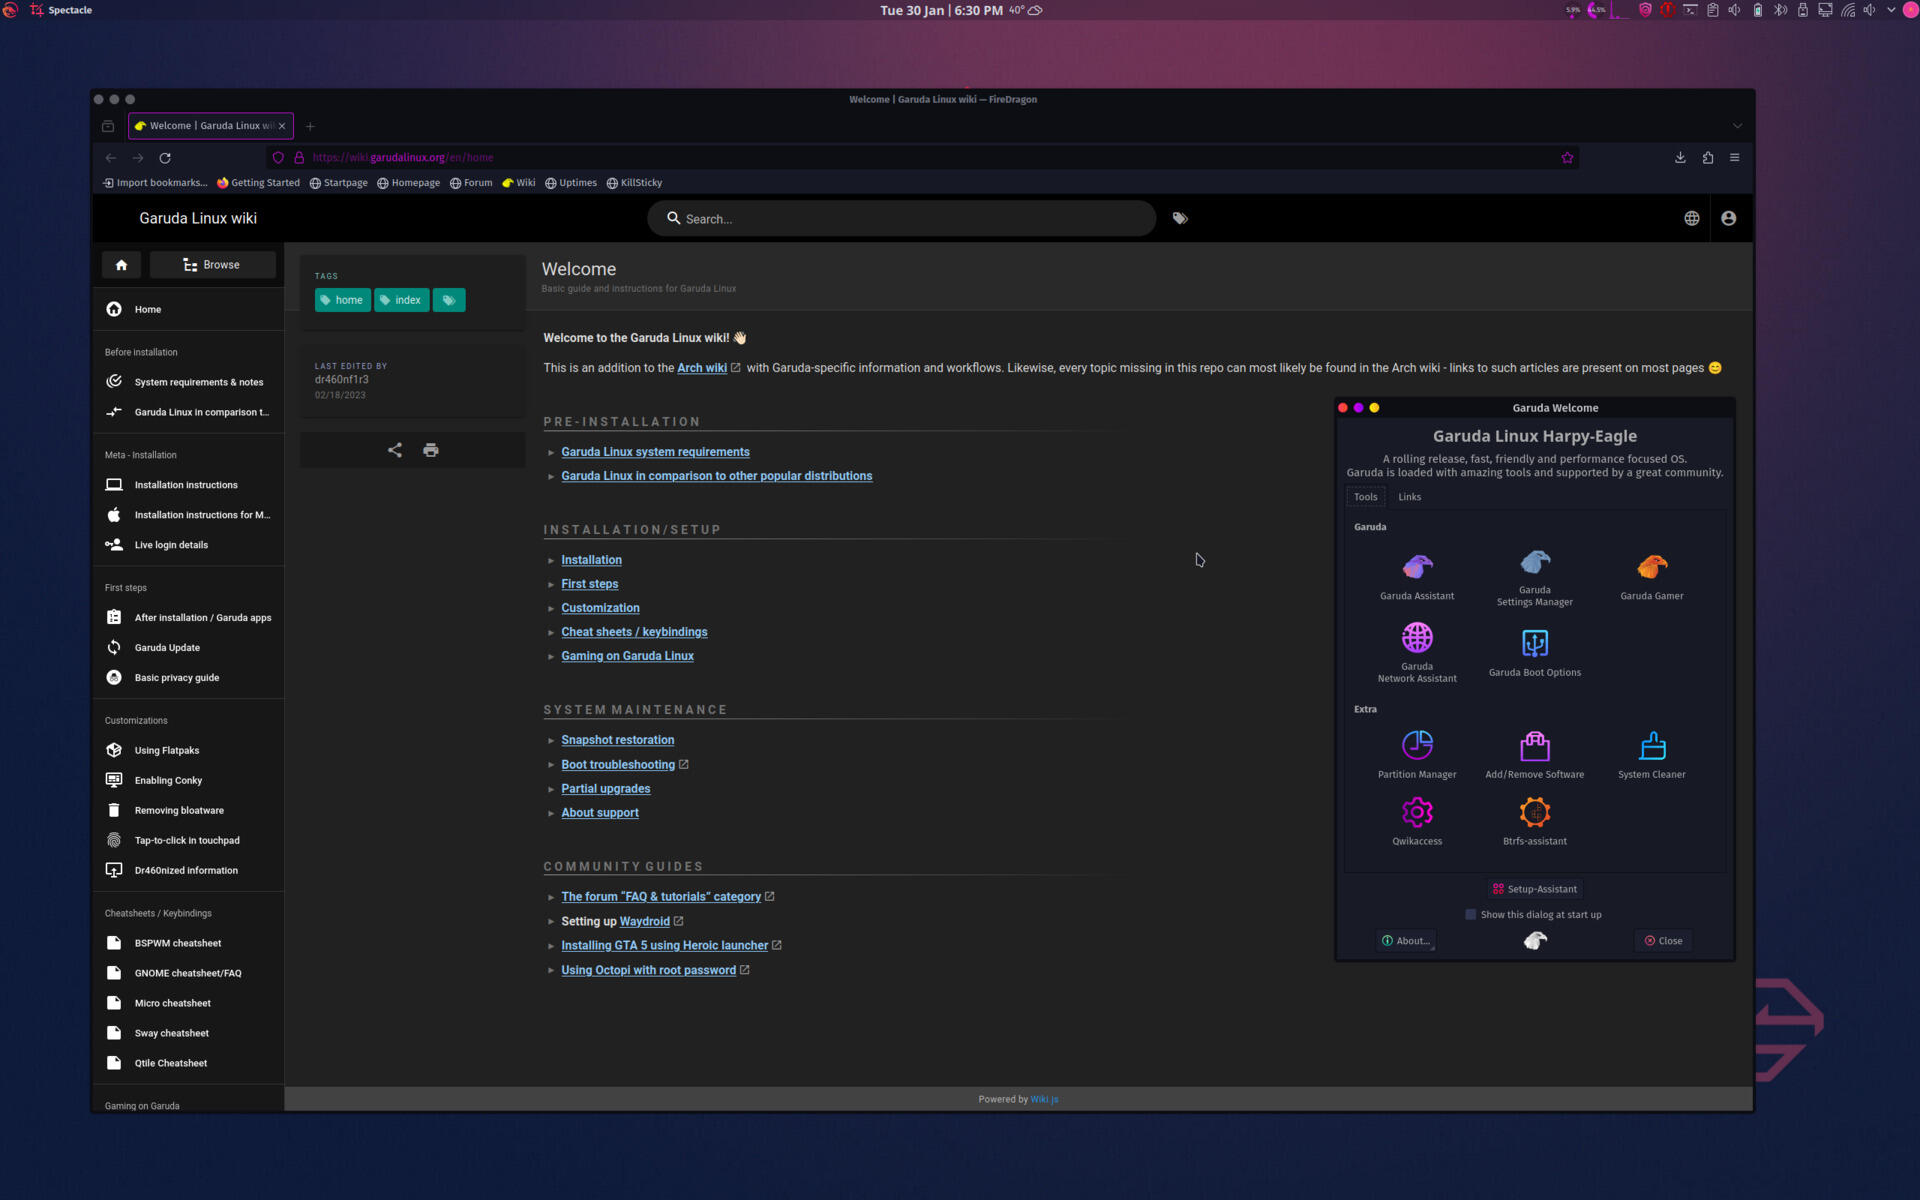Select the Welcome Garuda Linux wiki tab
1920x1200 pixels.
[x=211, y=126]
